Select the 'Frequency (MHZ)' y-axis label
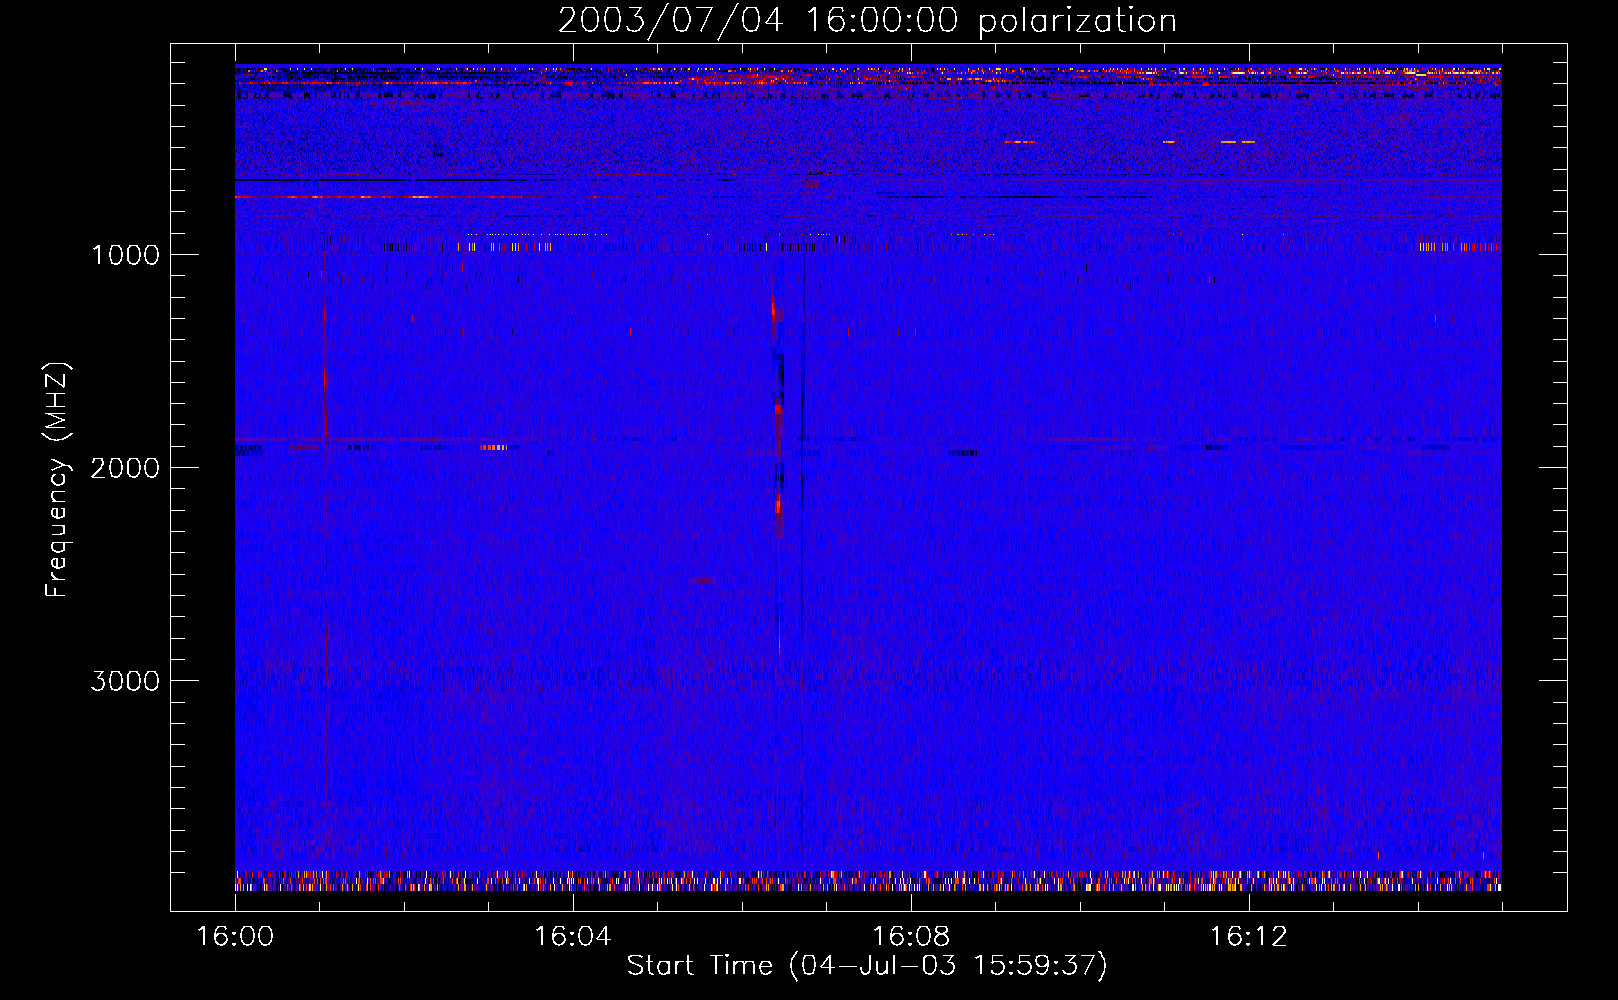This screenshot has width=1618, height=1000. (57, 480)
